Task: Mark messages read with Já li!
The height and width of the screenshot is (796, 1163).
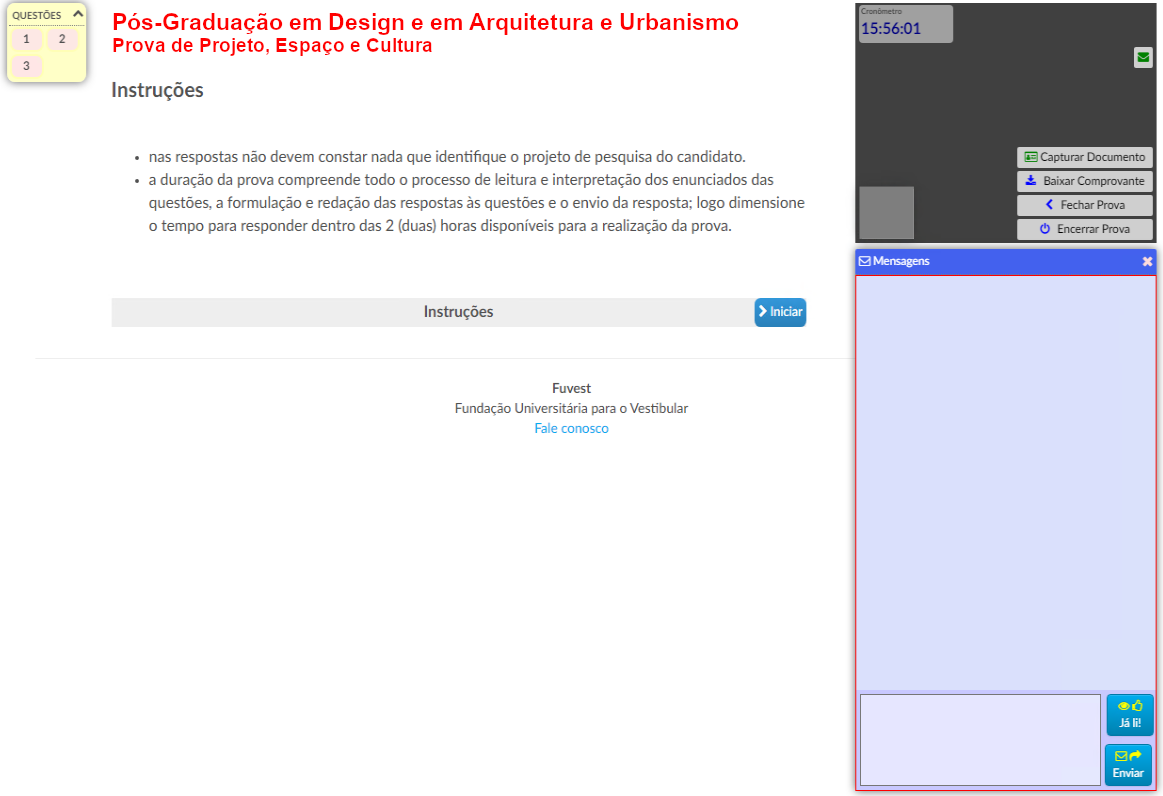Action: pyautogui.click(x=1129, y=714)
